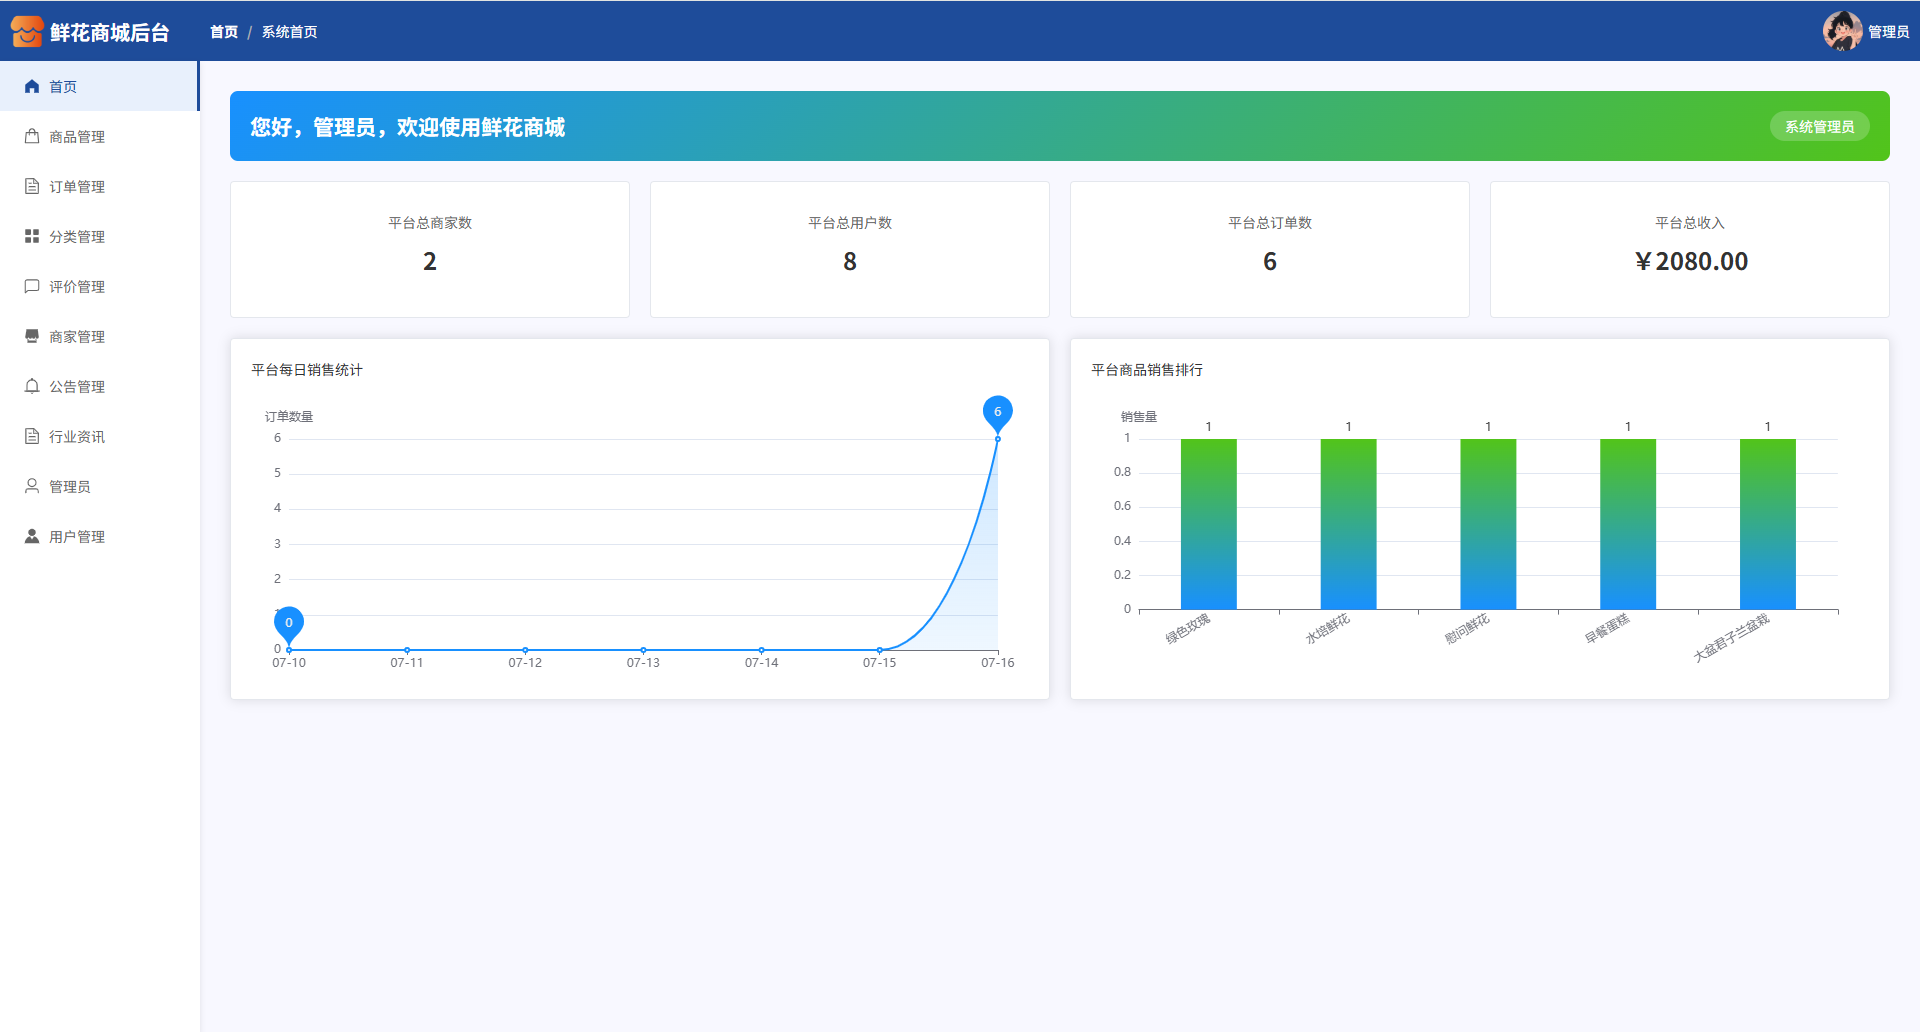Click the bell icon for 公告管理
The width and height of the screenshot is (1920, 1032).
(32, 387)
